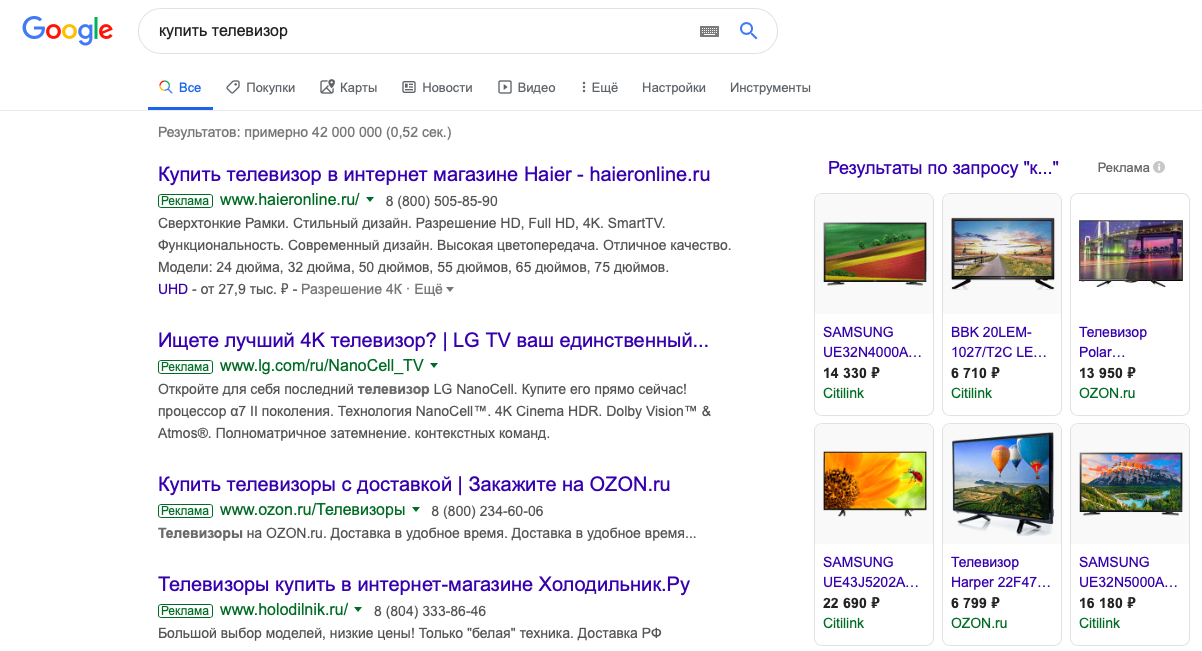1202x651 pixels.
Task: Click the Harper 22F47 TV image
Action: click(1002, 483)
